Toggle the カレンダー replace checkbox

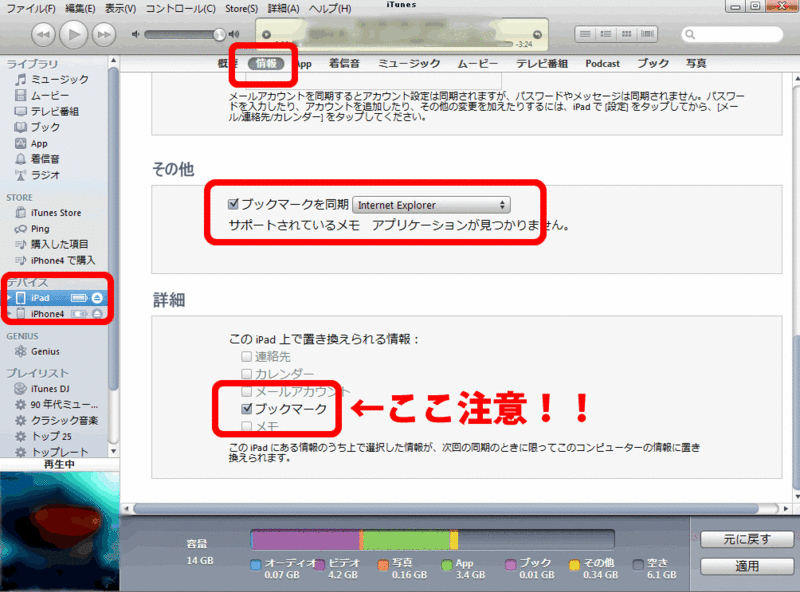coord(246,374)
